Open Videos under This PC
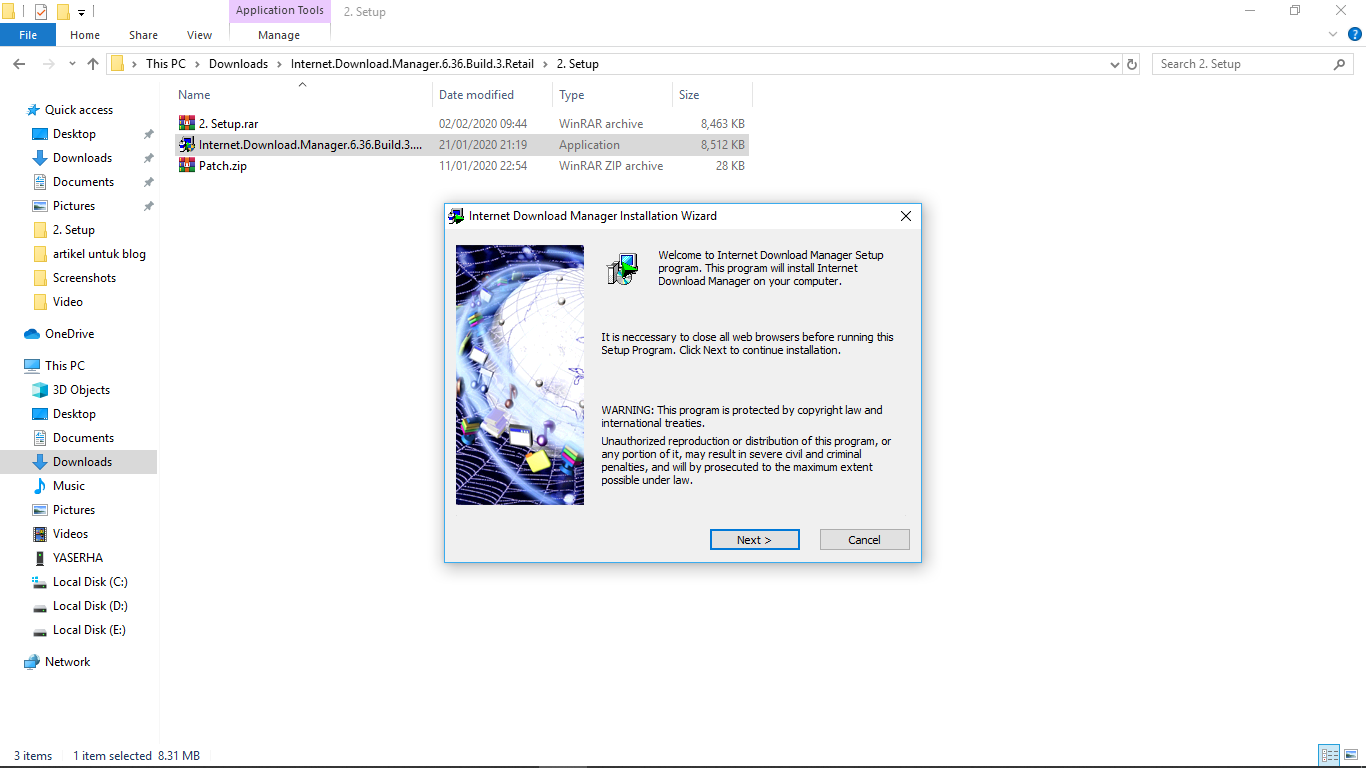 coord(71,534)
